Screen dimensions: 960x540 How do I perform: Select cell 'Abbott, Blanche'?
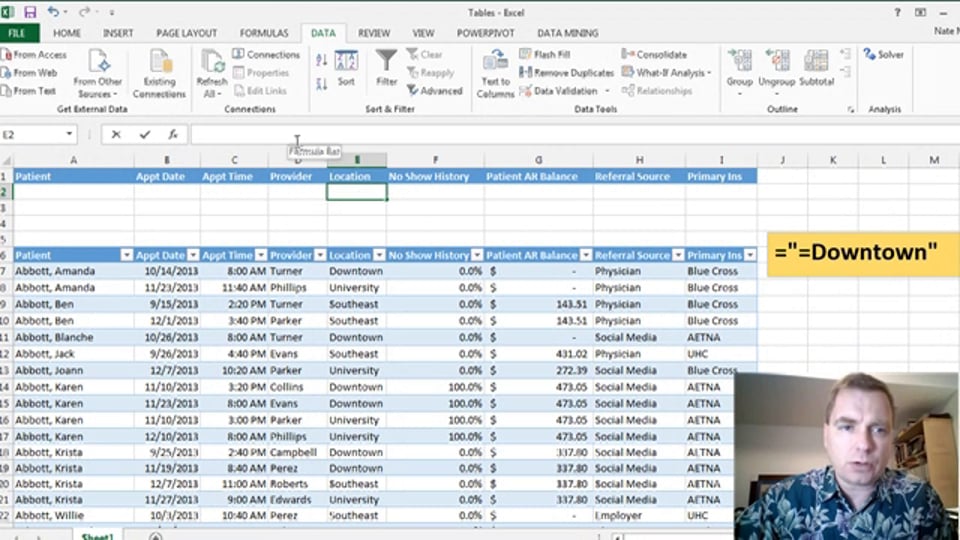coord(73,337)
